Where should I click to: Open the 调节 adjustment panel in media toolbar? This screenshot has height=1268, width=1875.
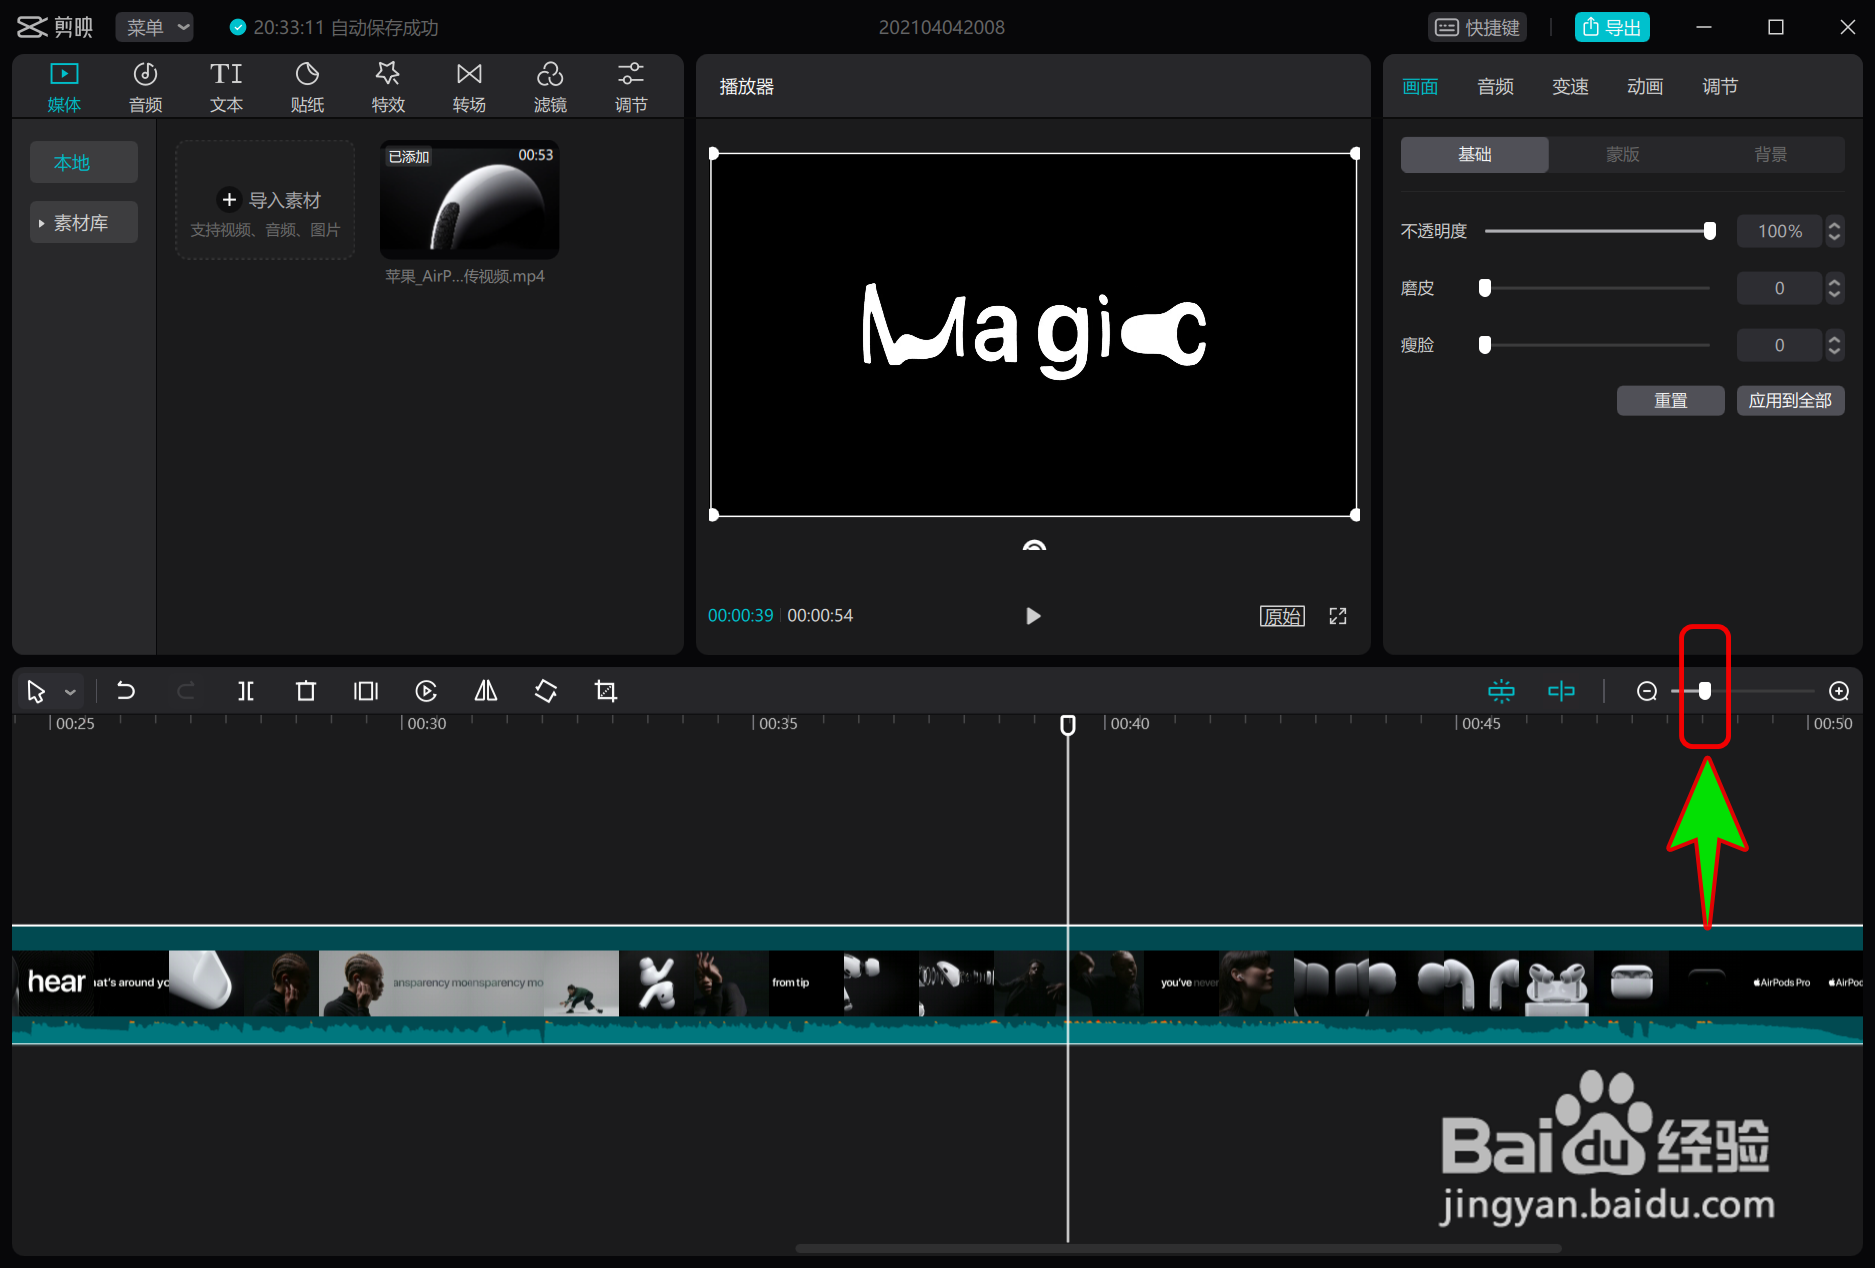click(x=631, y=87)
